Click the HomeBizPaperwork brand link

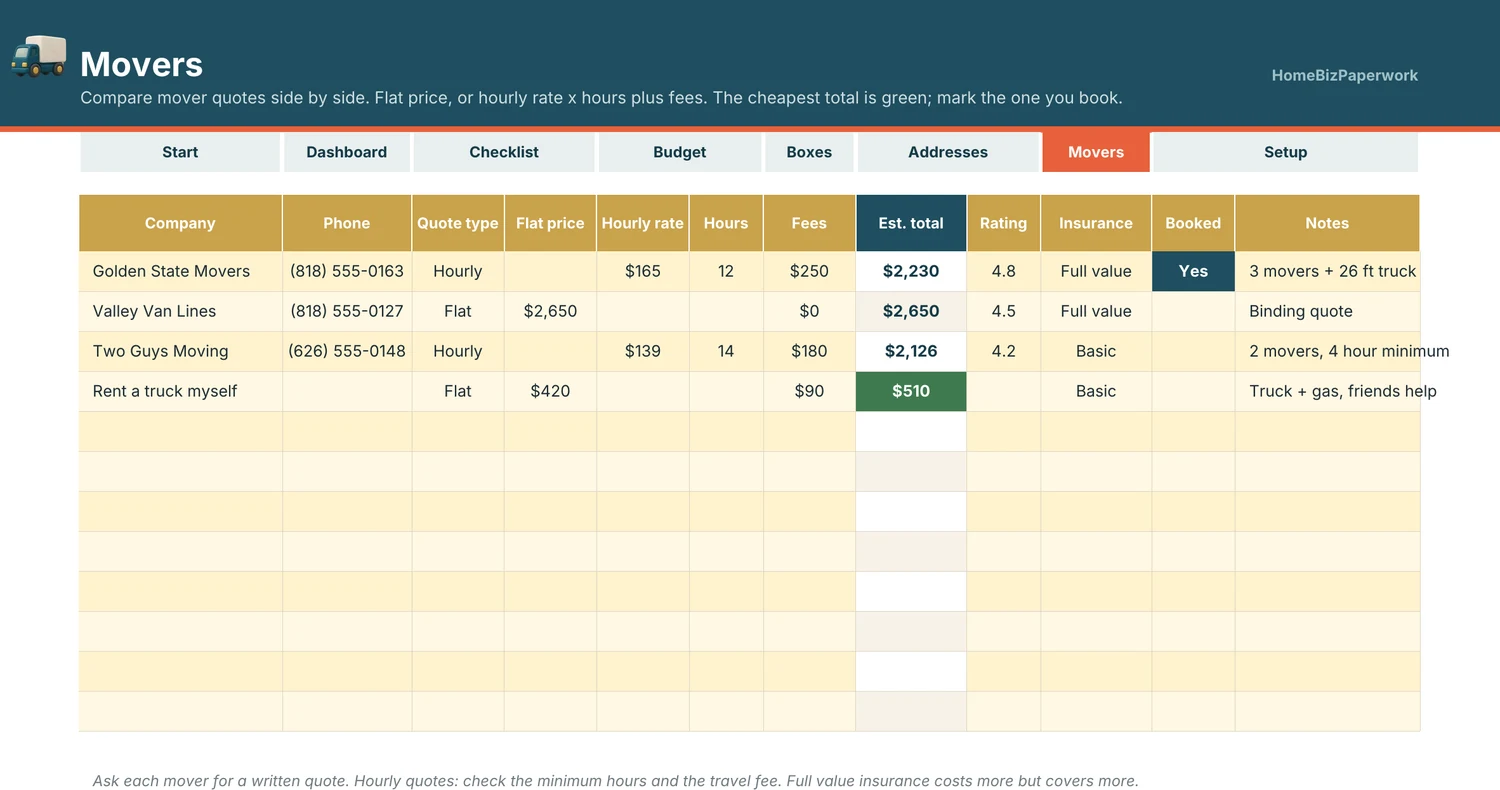point(1344,75)
